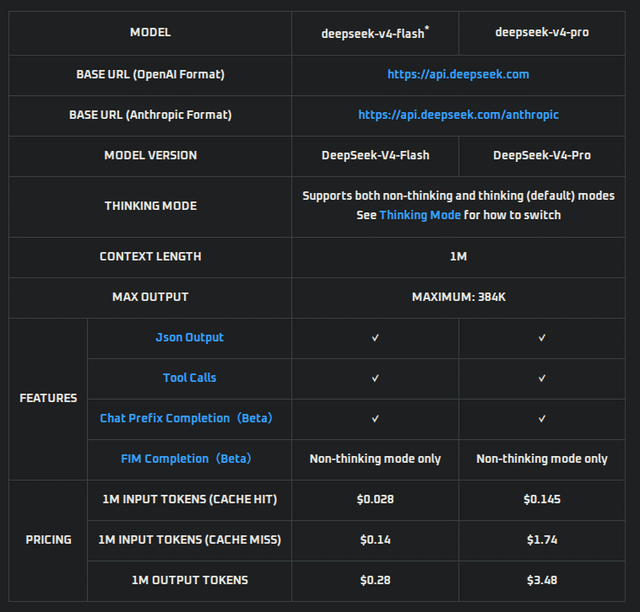The image size is (640, 612).
Task: Click the MODEL VERSION label
Action: pos(150,155)
